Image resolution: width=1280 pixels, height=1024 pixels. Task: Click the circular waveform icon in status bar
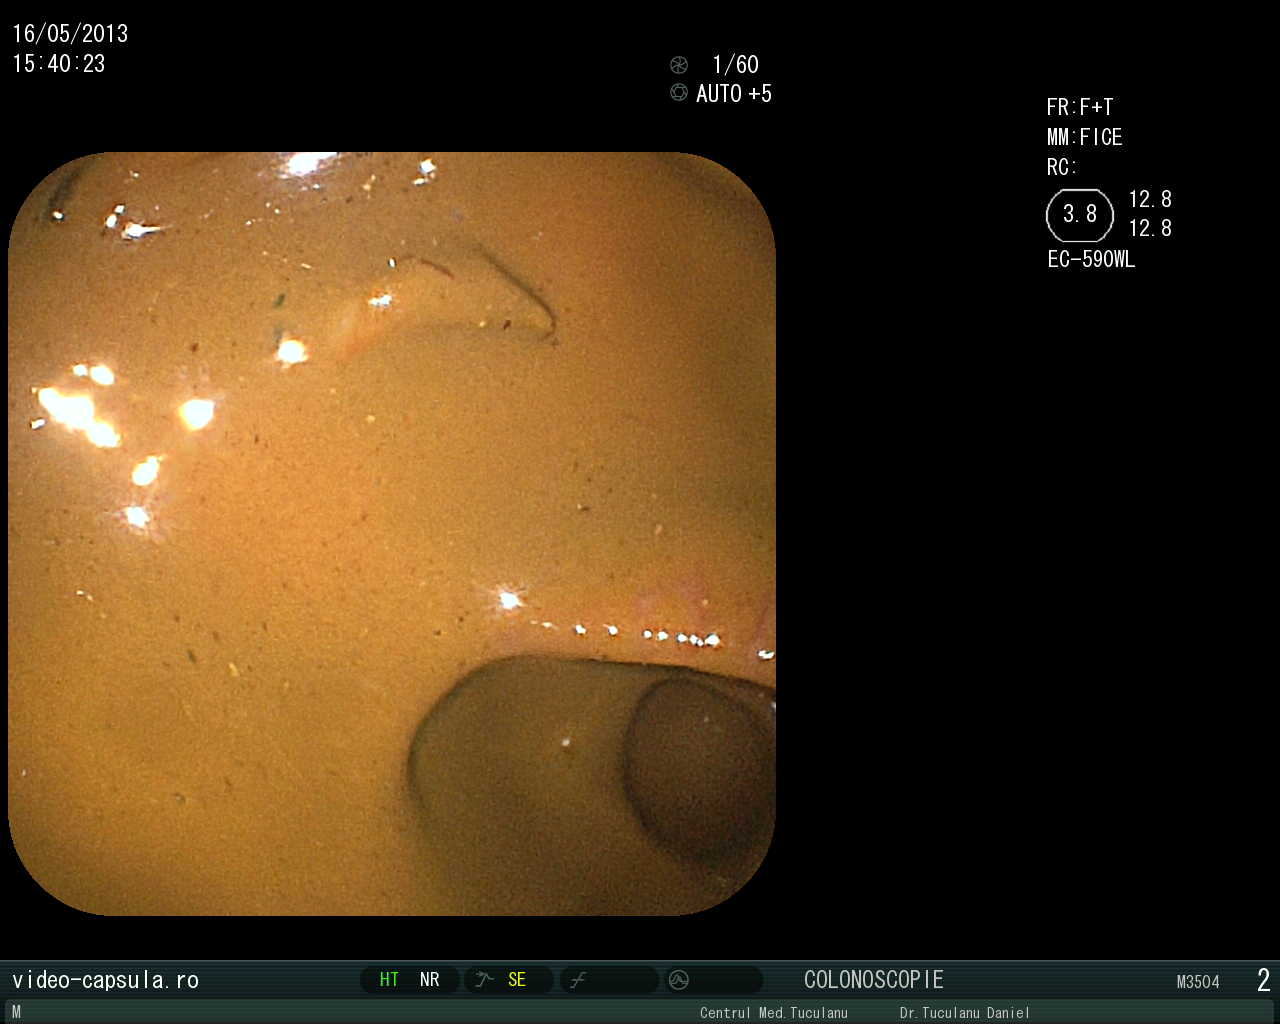tap(679, 980)
